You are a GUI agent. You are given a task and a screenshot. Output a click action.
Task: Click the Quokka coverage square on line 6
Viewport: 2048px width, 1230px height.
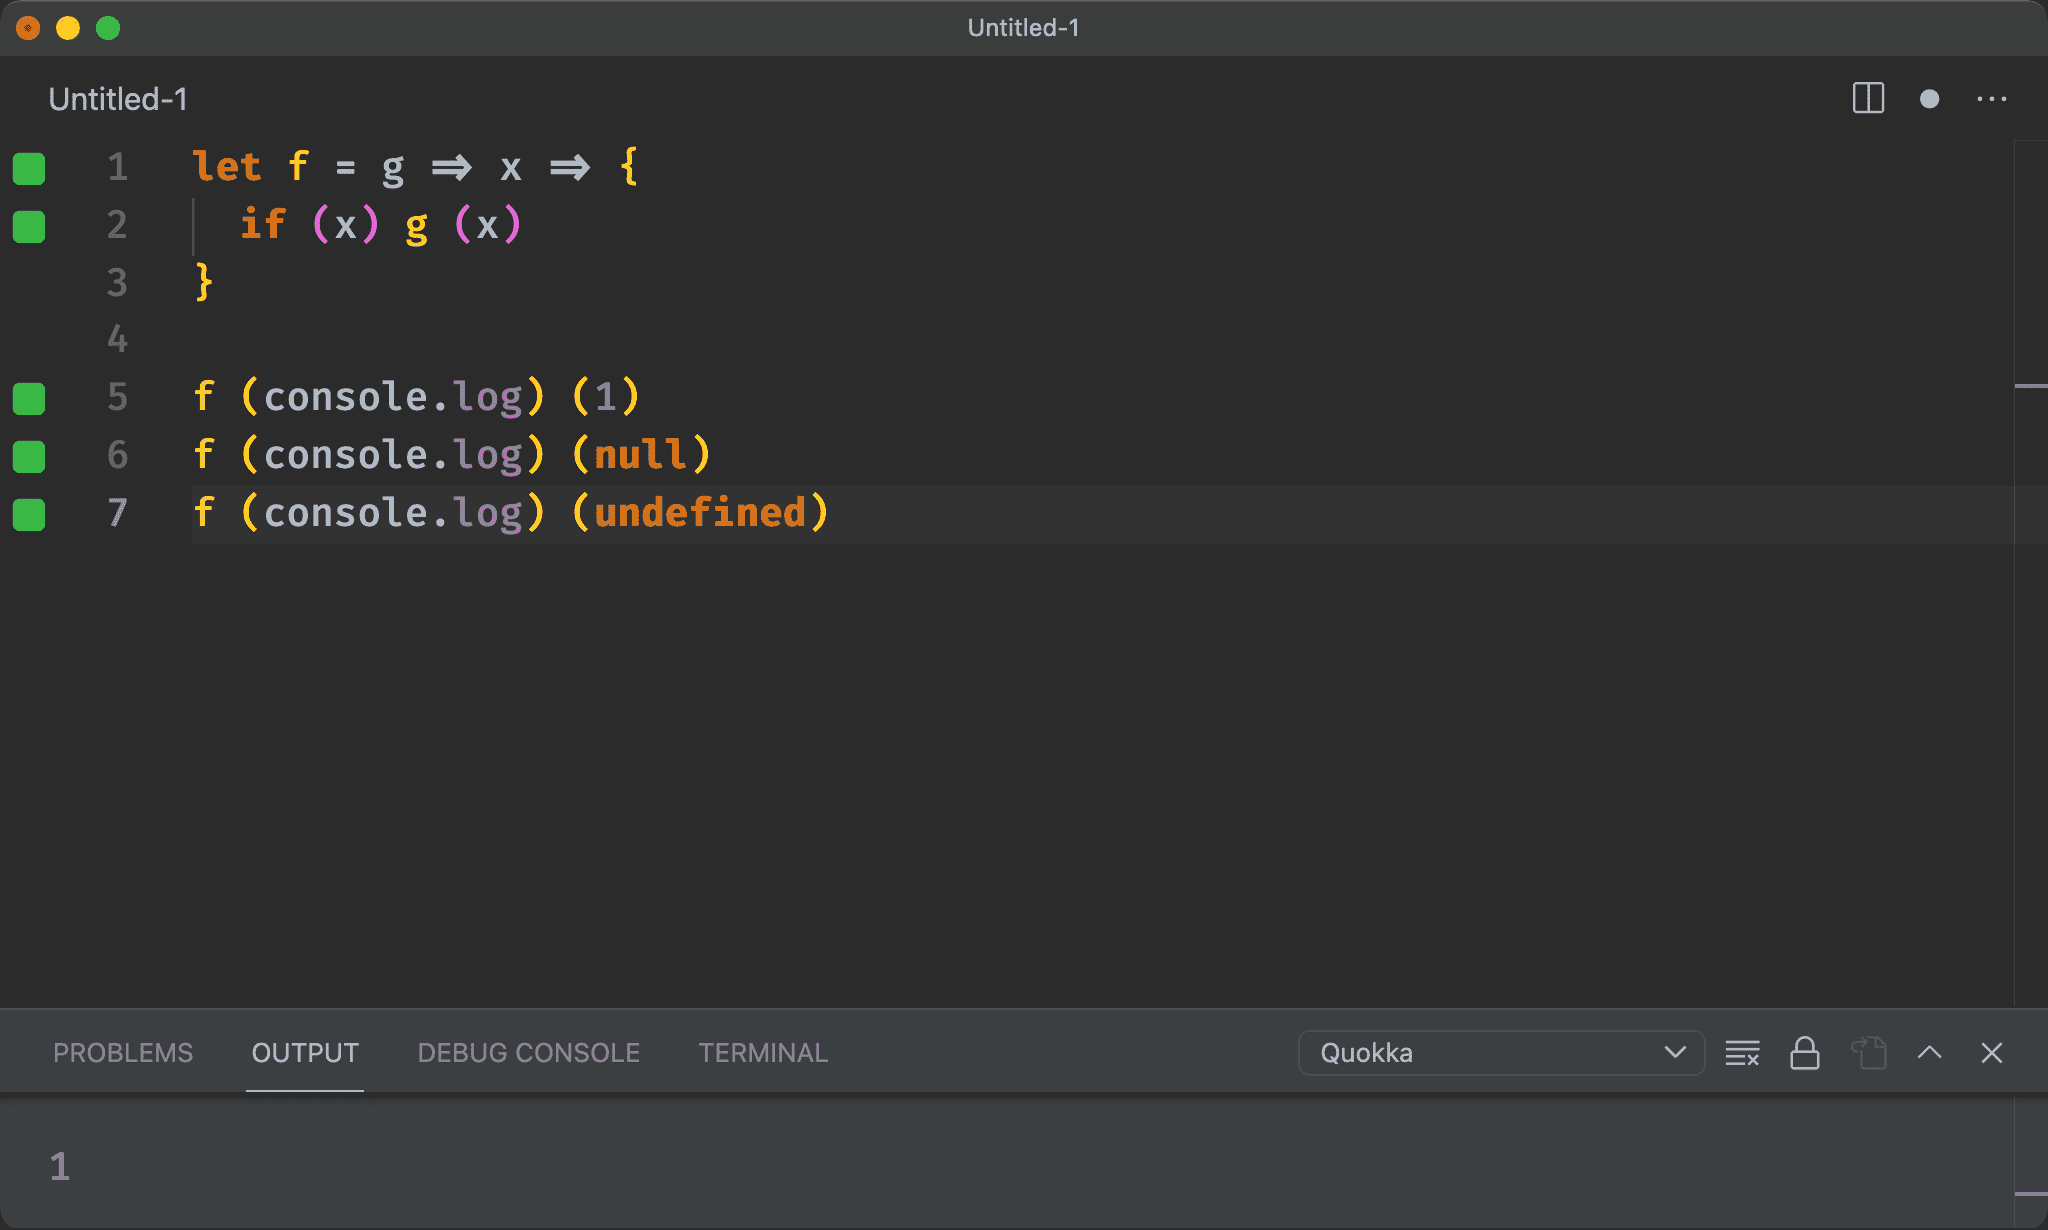[x=29, y=457]
